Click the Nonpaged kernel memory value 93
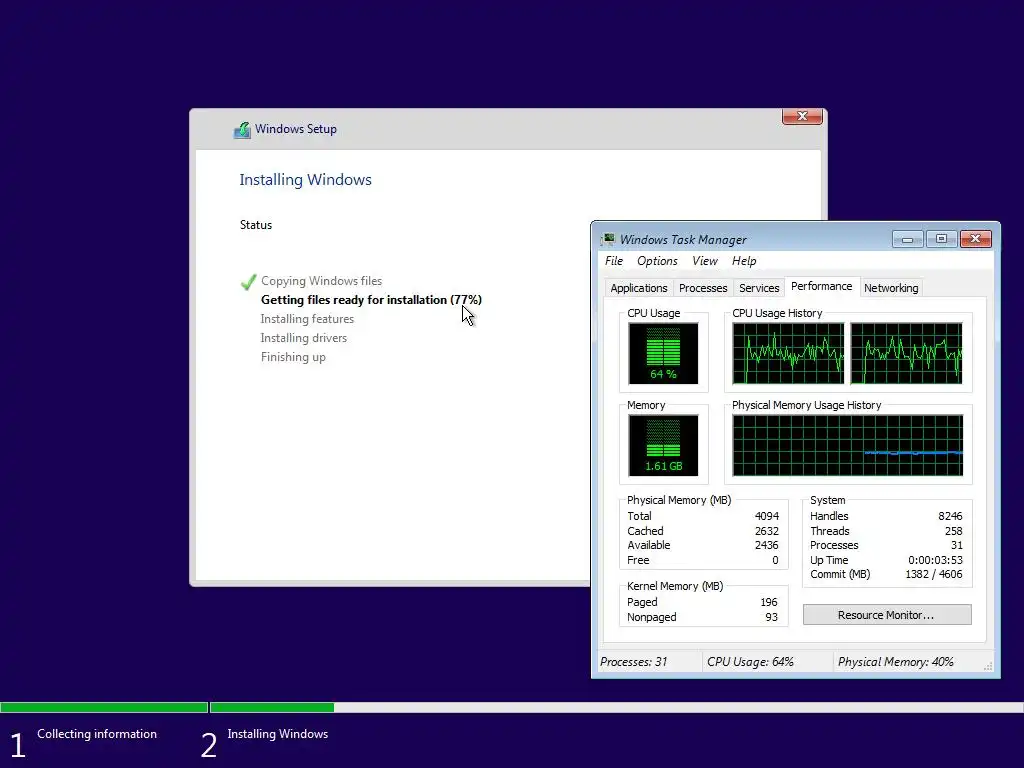This screenshot has height=768, width=1024. pos(771,617)
